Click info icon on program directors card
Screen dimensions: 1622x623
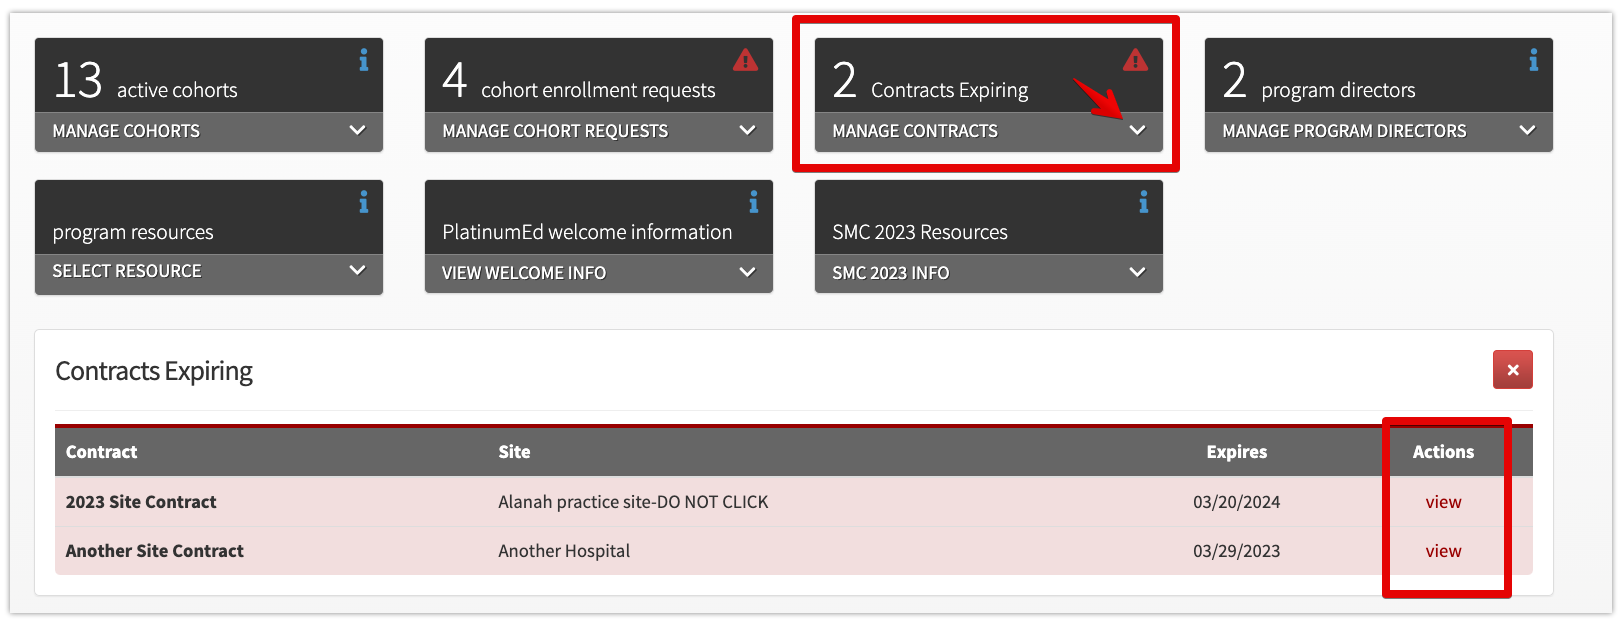[x=1533, y=61]
